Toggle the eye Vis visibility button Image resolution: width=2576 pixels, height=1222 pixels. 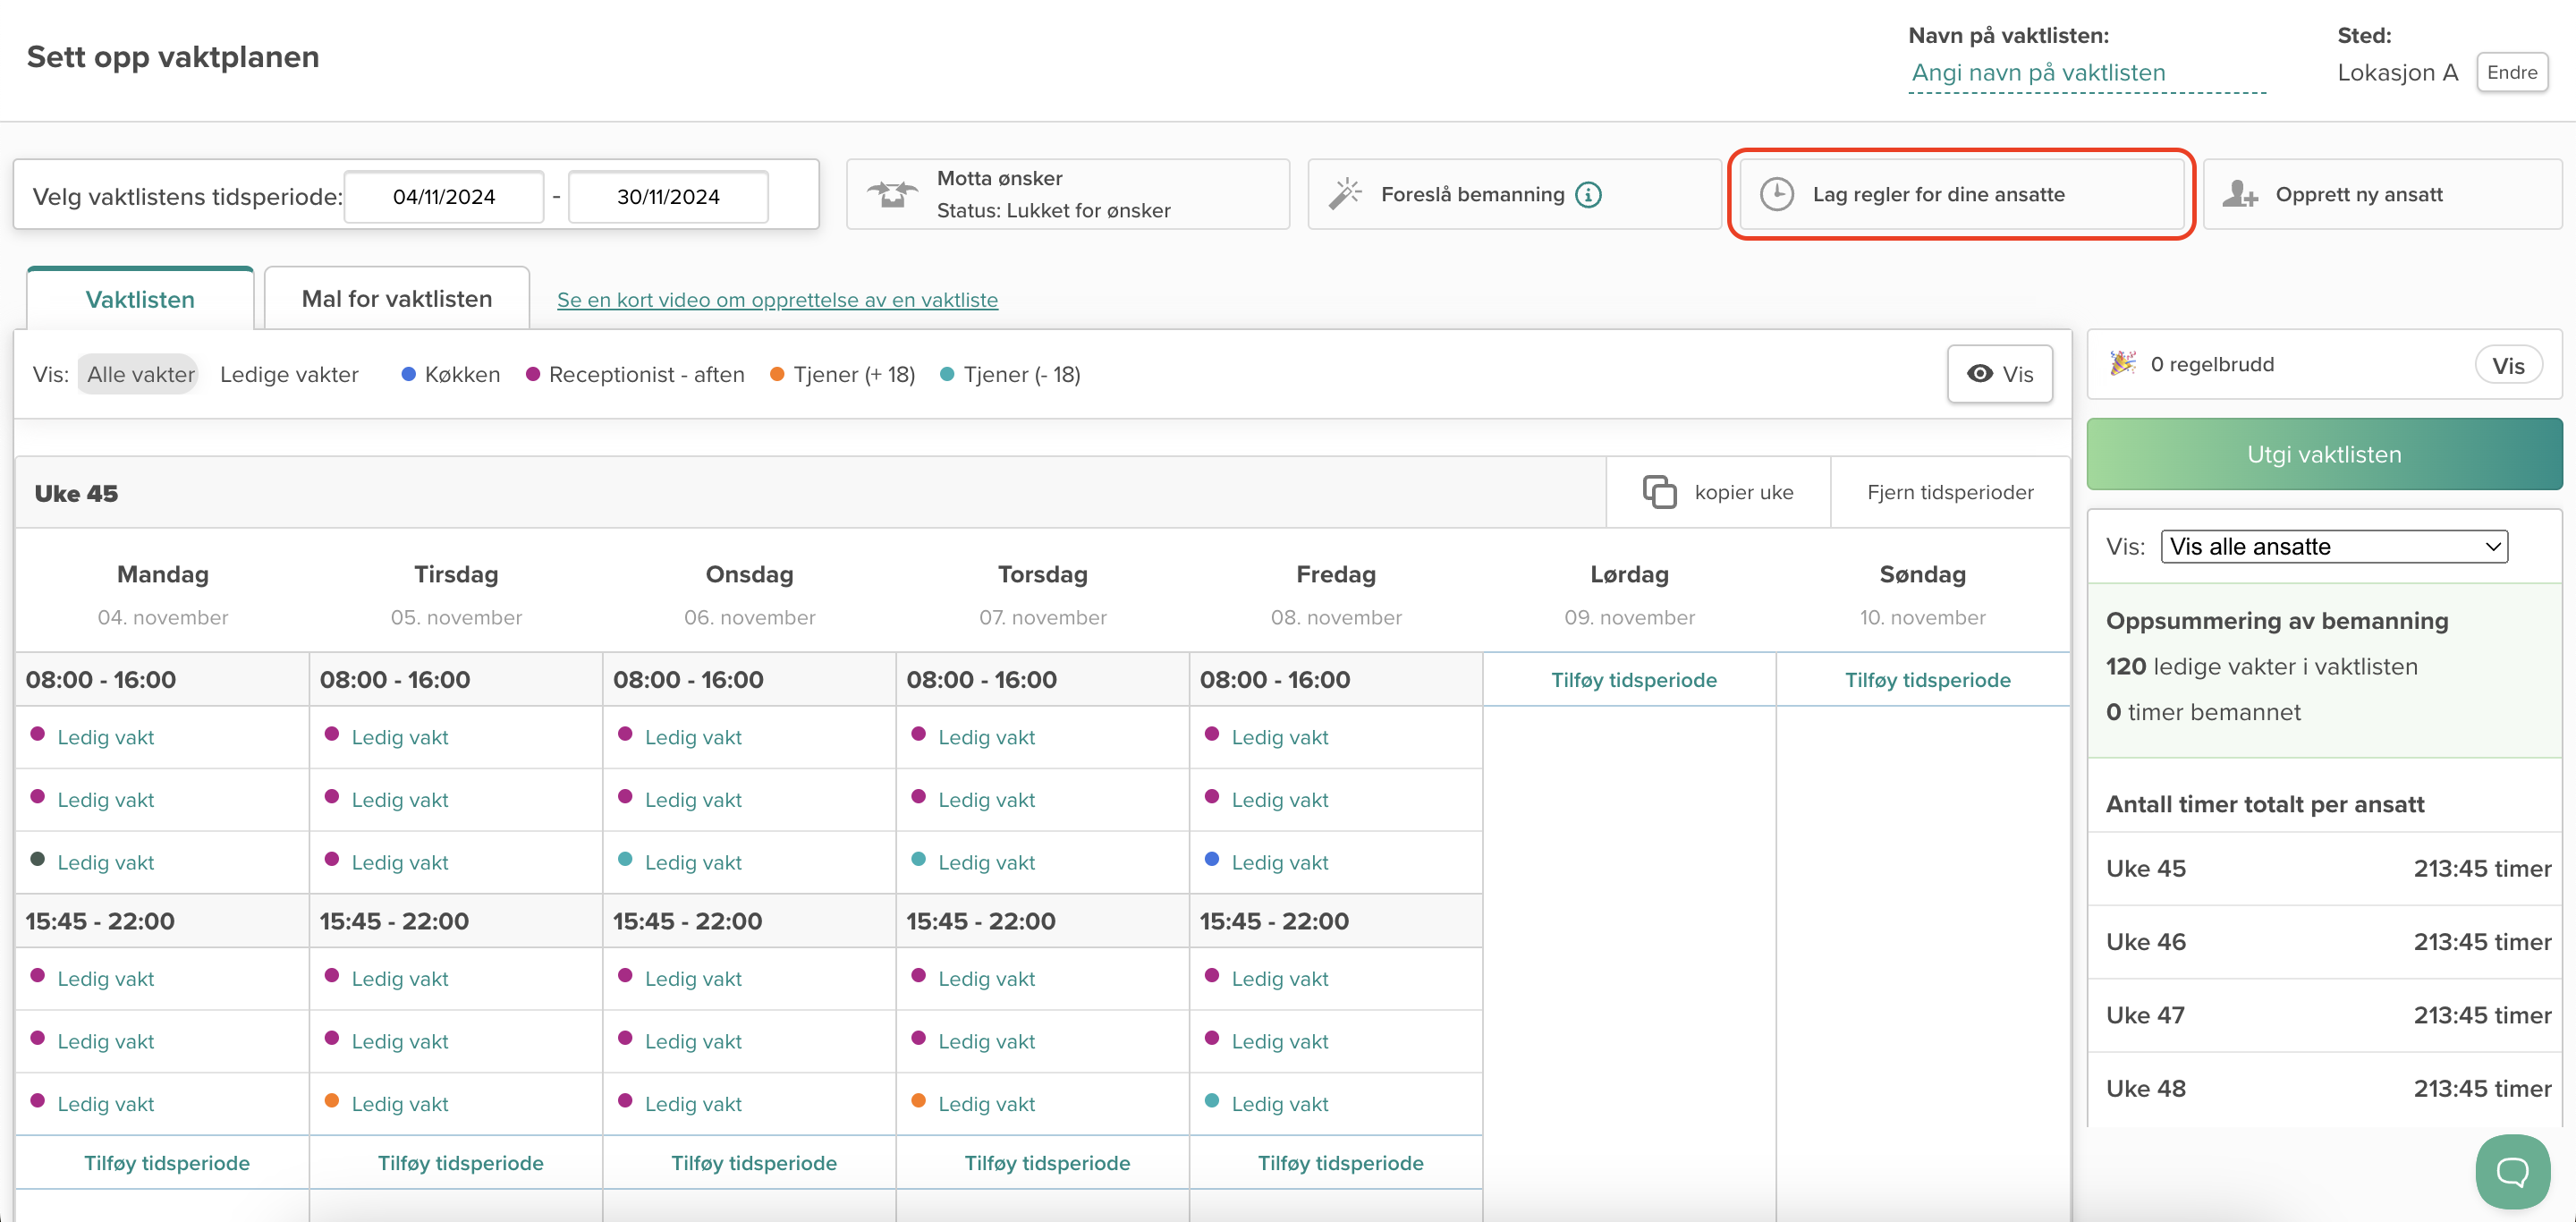(1999, 374)
